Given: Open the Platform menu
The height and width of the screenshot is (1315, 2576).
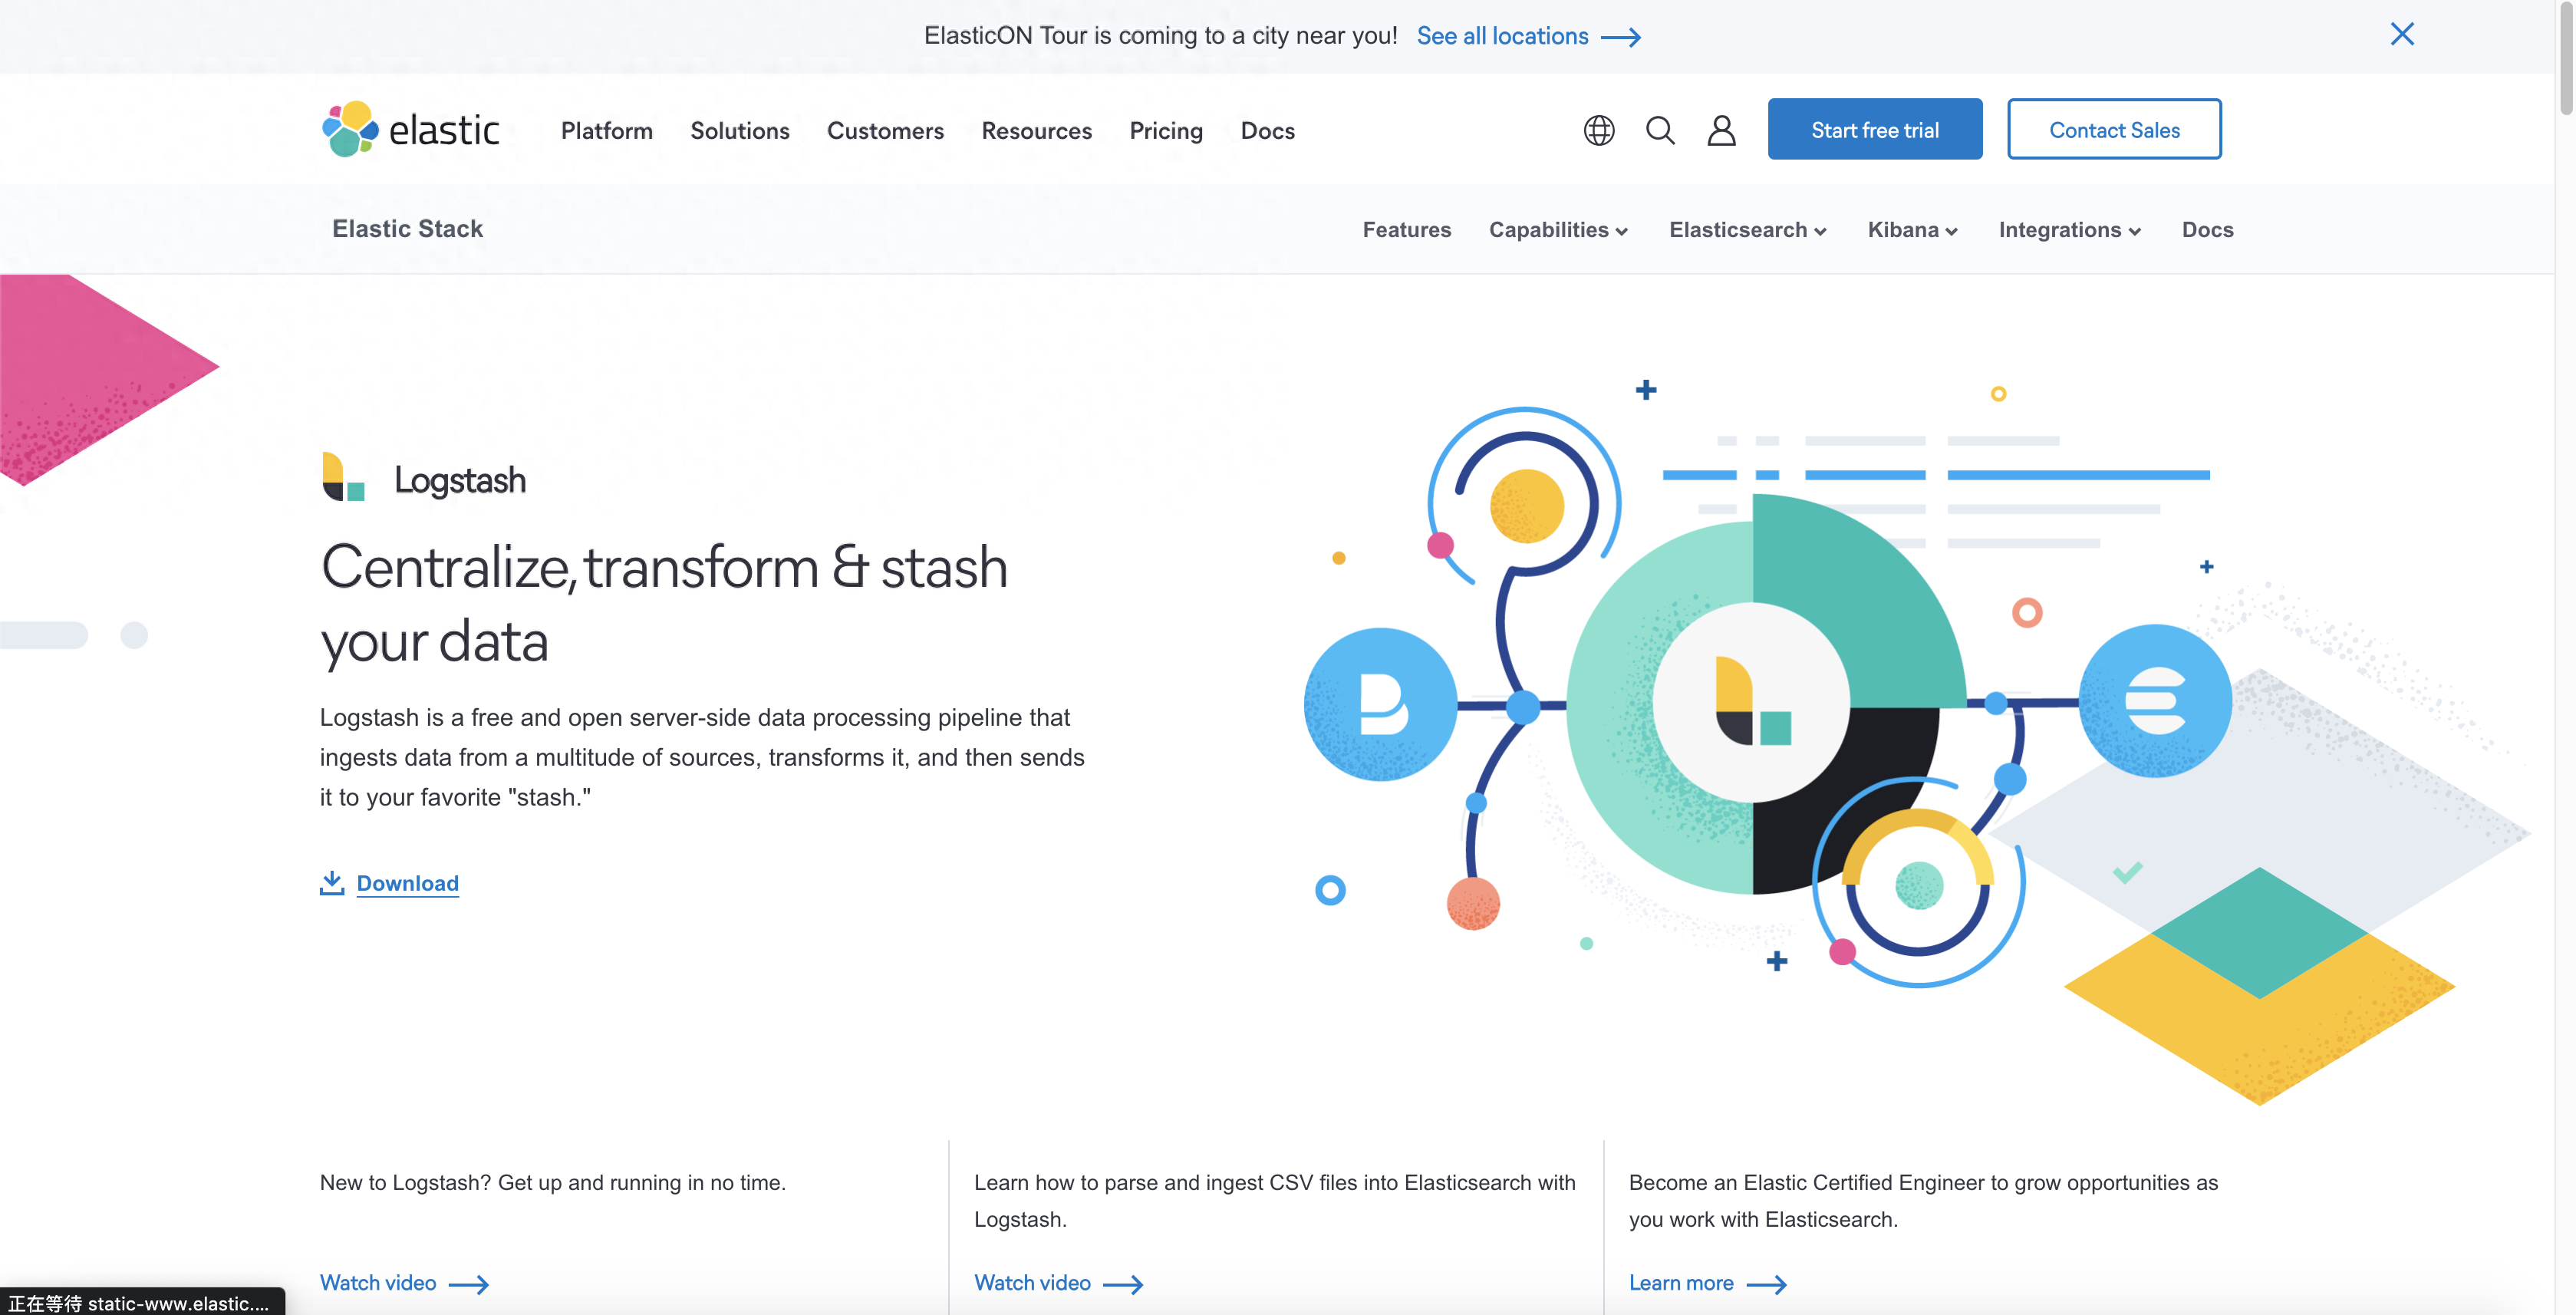Looking at the screenshot, I should pyautogui.click(x=606, y=130).
